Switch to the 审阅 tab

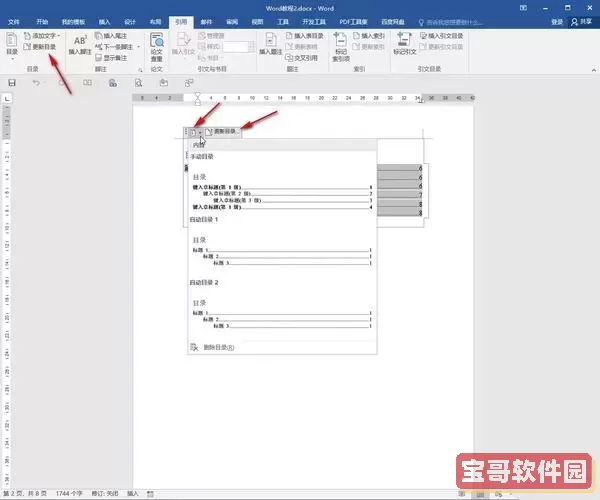click(232, 22)
